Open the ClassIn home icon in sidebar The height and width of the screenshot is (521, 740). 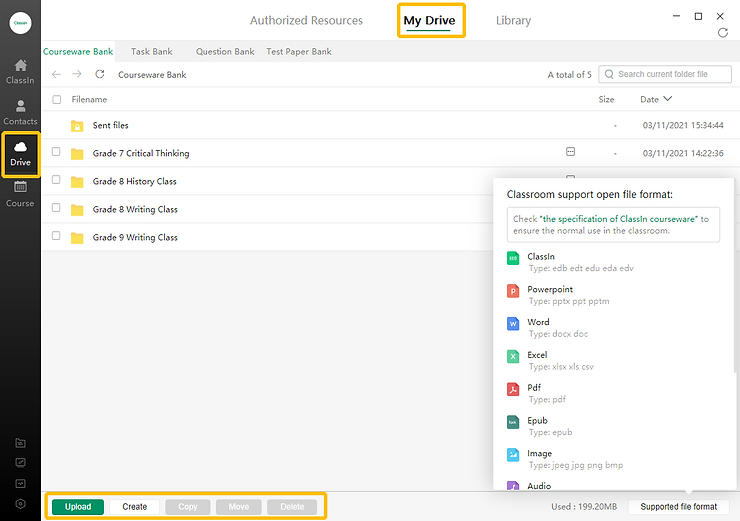click(x=20, y=66)
